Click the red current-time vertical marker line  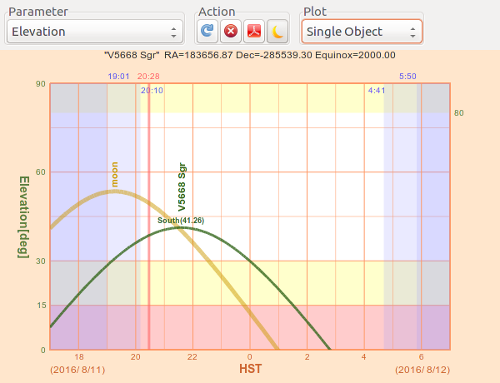tap(149, 217)
